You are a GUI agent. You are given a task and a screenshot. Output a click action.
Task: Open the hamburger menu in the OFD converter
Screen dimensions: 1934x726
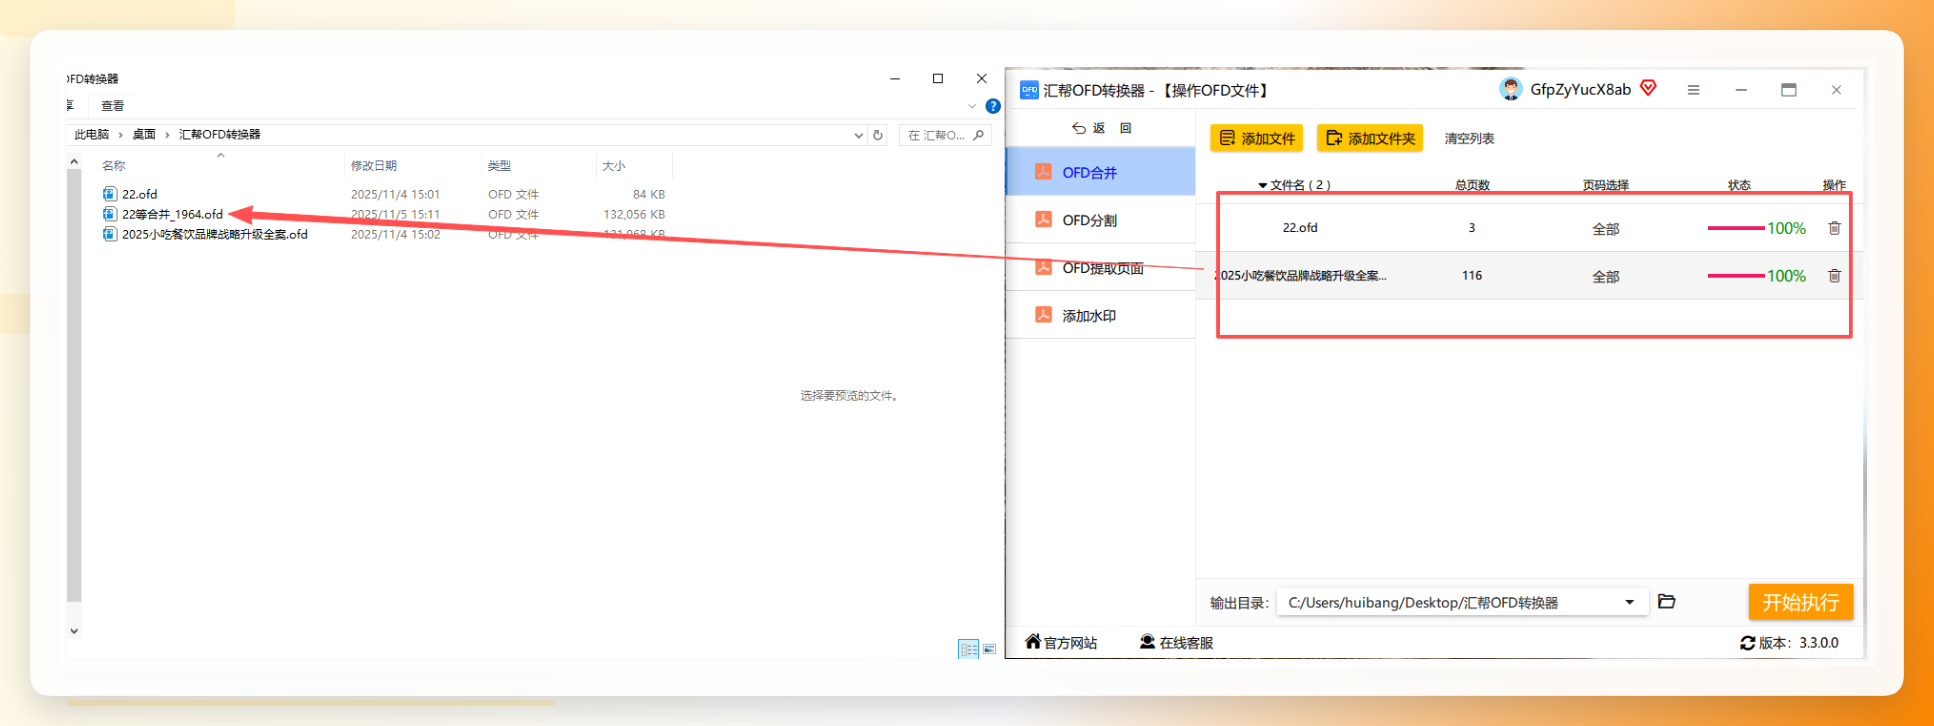1693,90
